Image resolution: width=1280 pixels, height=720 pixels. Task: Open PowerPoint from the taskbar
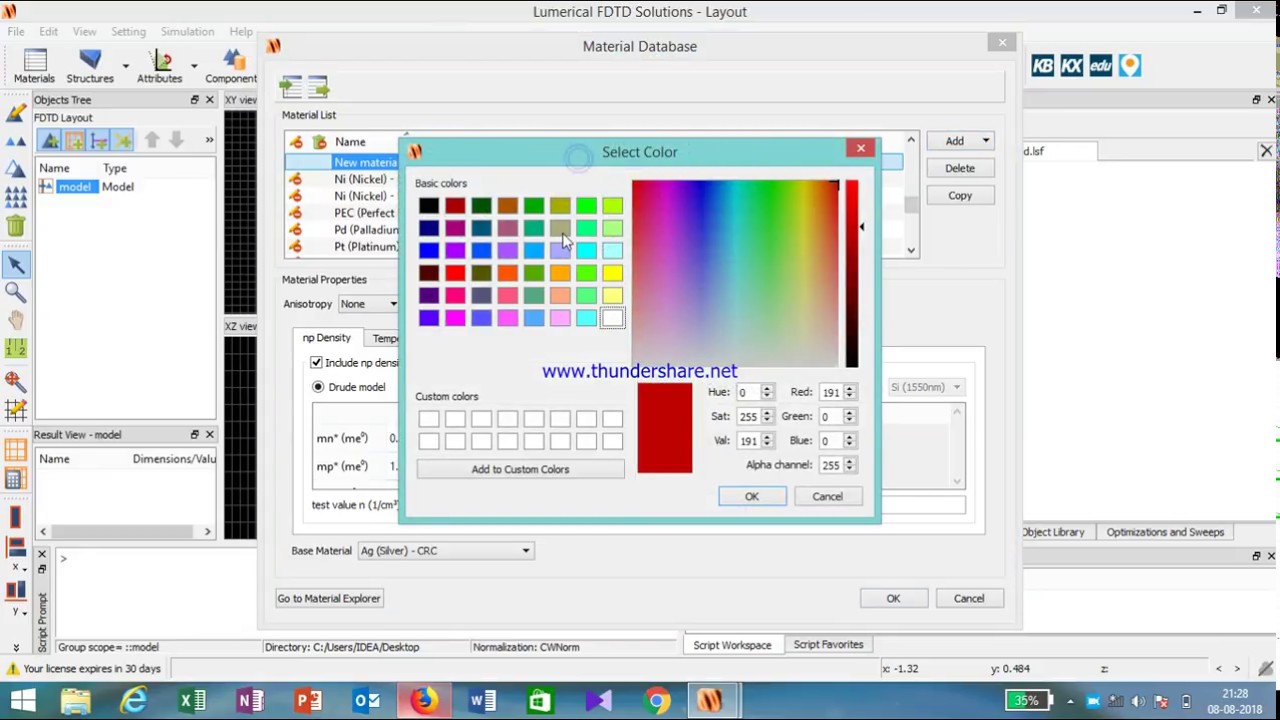(x=308, y=701)
